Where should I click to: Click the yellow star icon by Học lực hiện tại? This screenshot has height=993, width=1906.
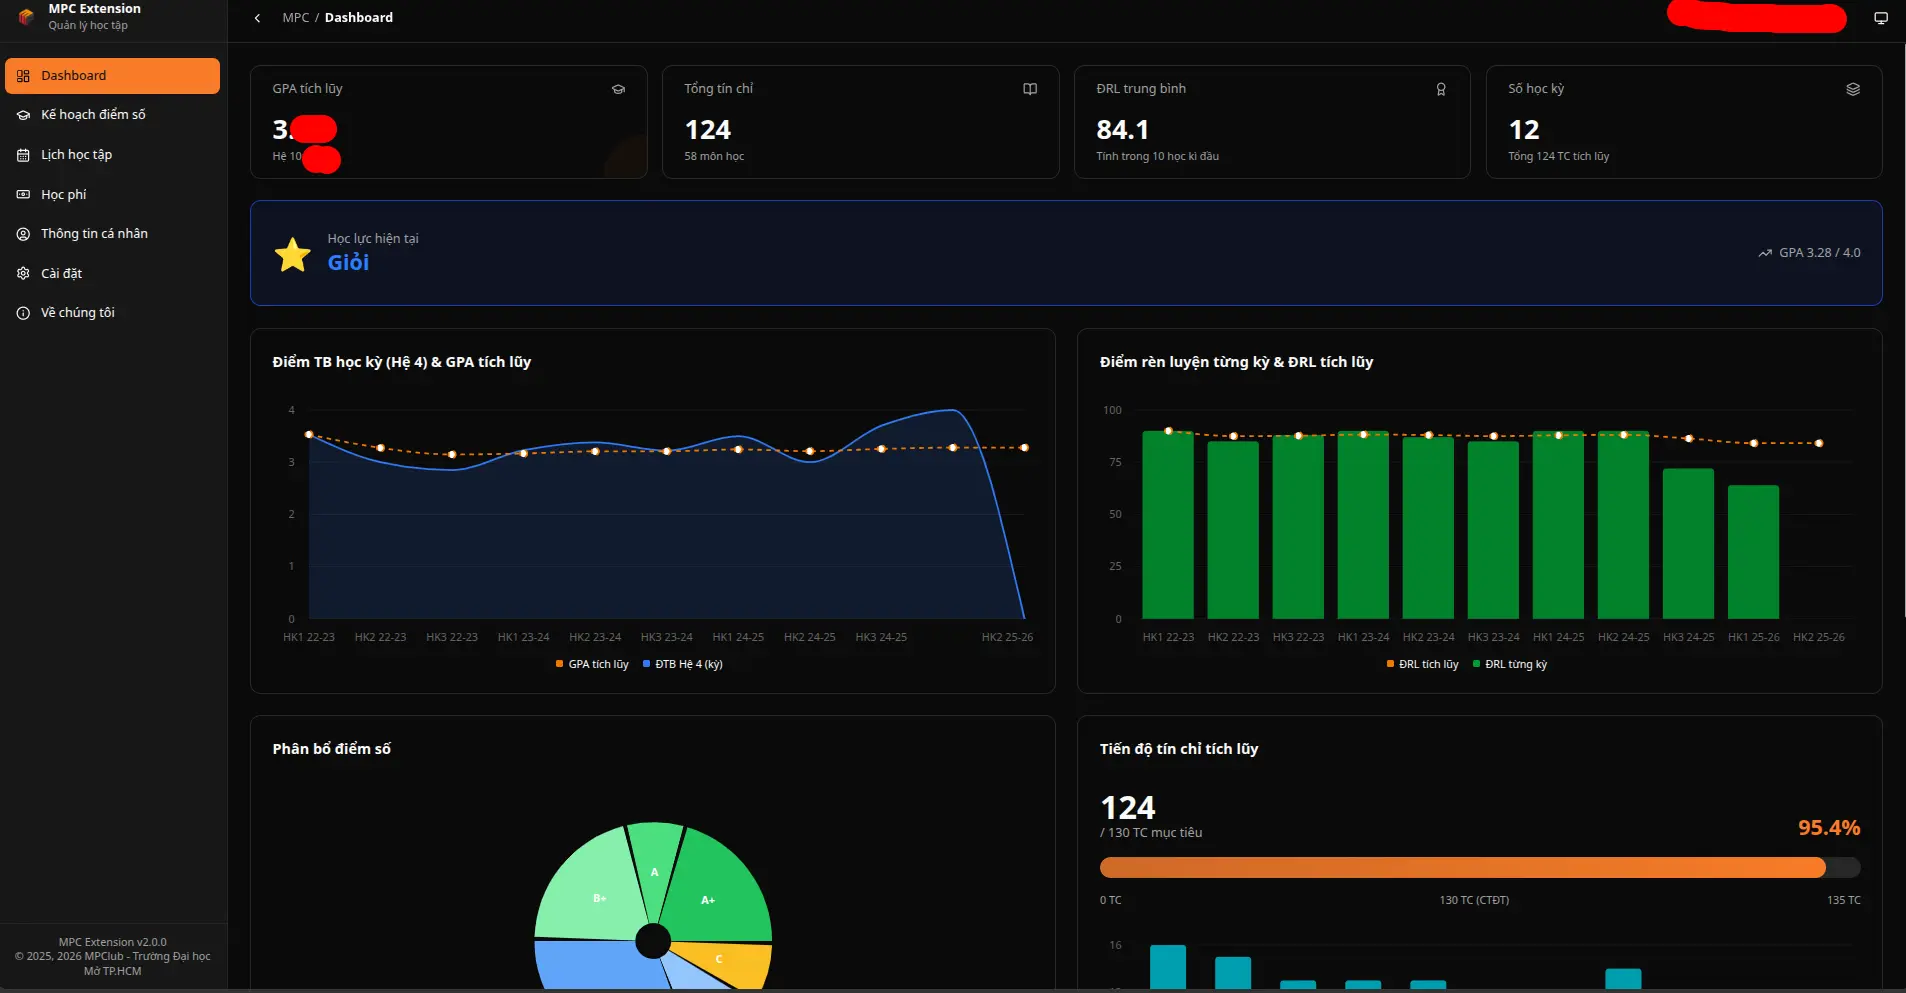click(x=293, y=254)
